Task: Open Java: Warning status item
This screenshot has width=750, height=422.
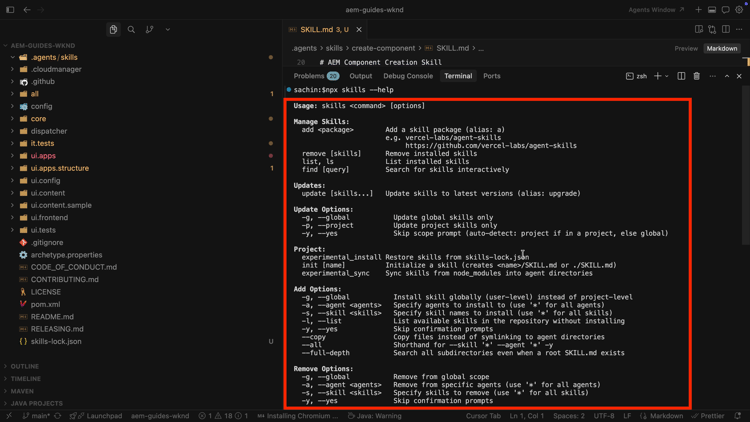Action: tap(375, 416)
